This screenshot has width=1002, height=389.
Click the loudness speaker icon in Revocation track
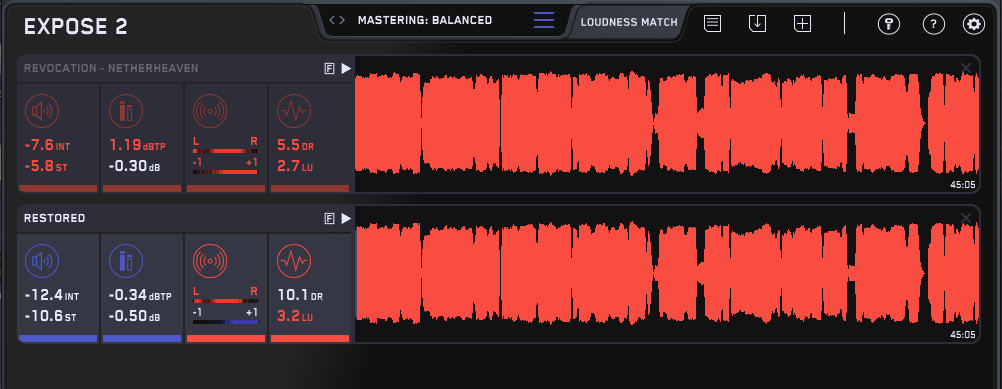pyautogui.click(x=42, y=111)
